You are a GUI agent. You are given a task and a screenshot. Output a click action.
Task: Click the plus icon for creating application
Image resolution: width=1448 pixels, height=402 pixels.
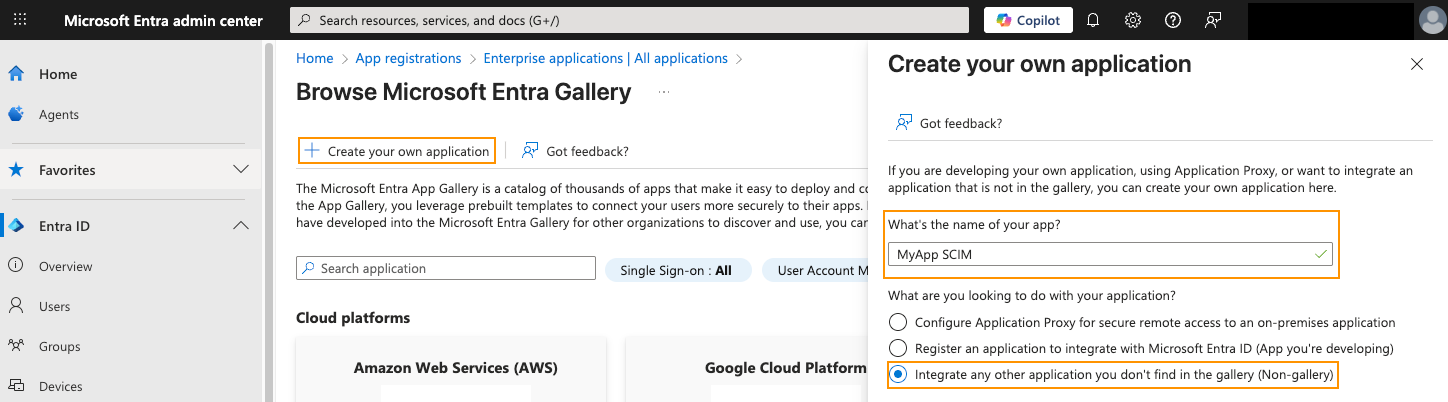point(312,151)
